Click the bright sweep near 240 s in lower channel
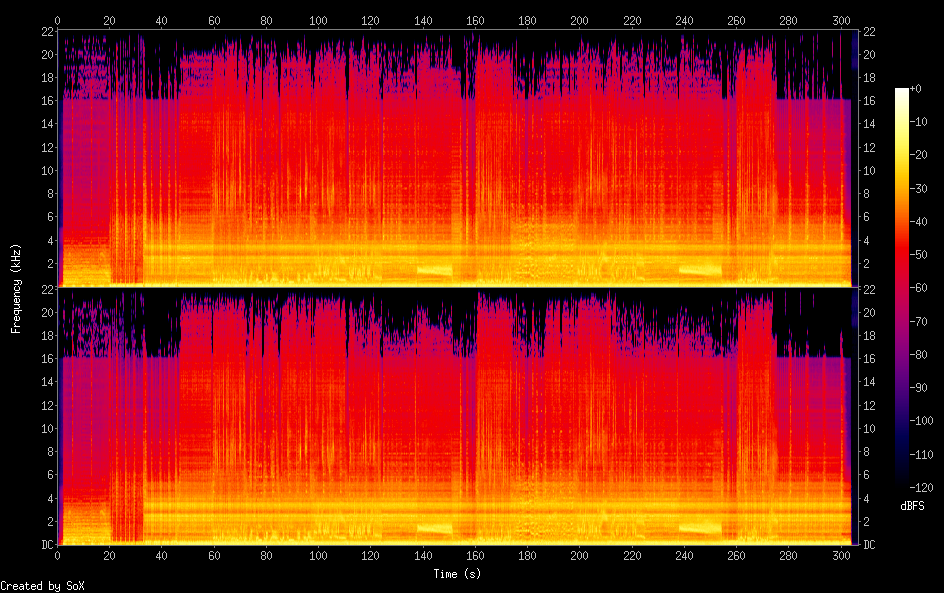Image resolution: width=944 pixels, height=593 pixels. 700,528
